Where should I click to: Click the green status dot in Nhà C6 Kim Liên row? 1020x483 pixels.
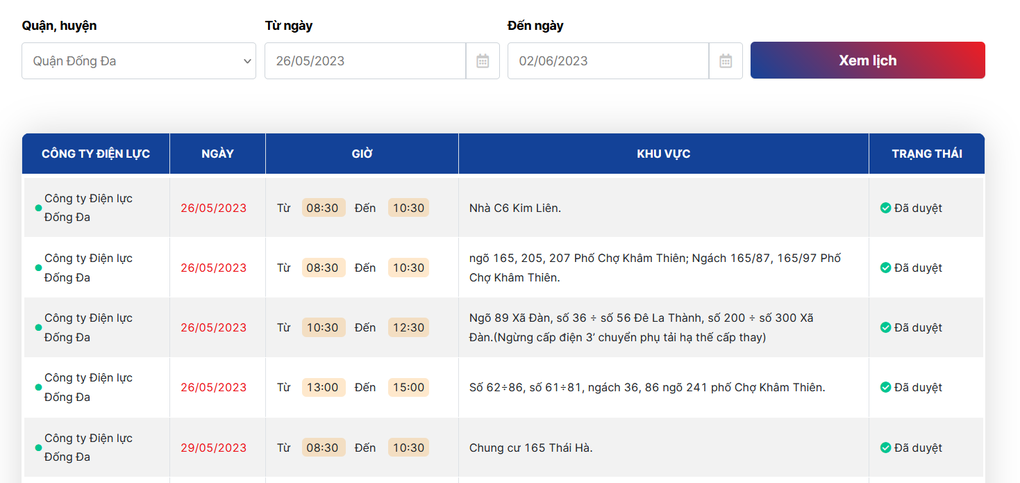(38, 208)
